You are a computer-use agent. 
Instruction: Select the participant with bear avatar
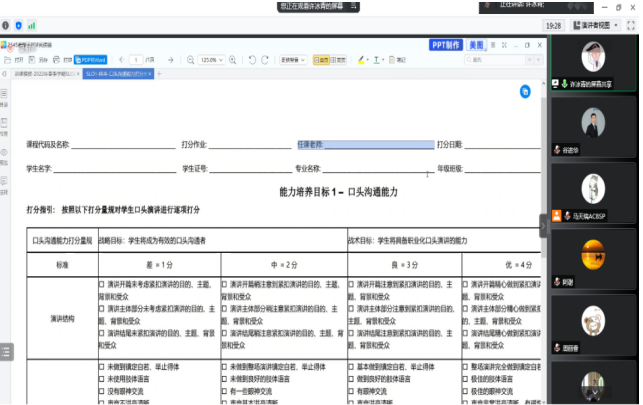pyautogui.click(x=593, y=326)
